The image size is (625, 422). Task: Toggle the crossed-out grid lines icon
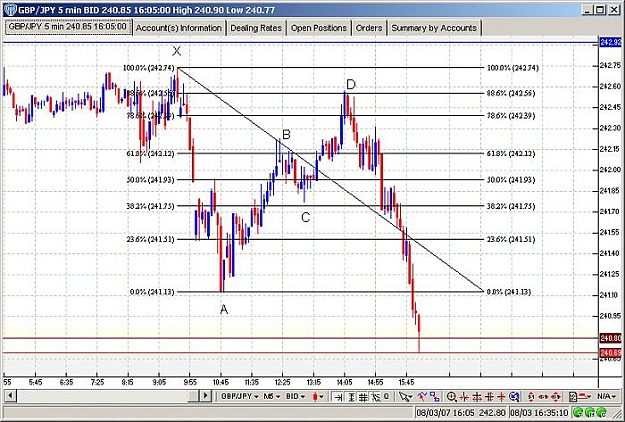375,396
